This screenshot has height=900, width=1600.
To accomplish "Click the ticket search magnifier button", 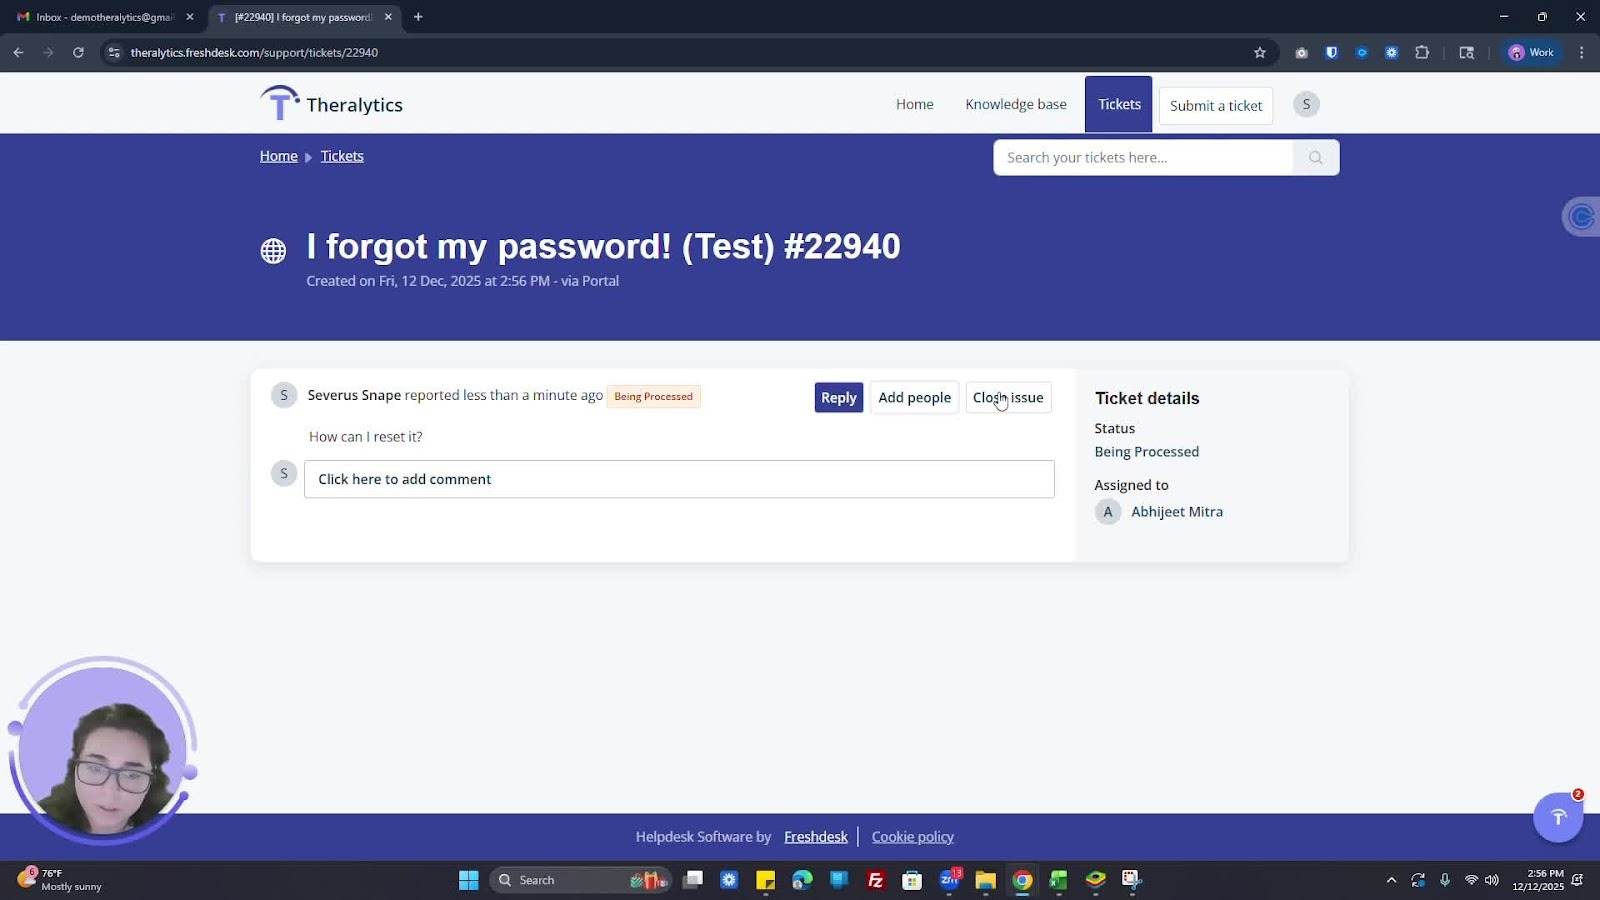I will [1316, 157].
